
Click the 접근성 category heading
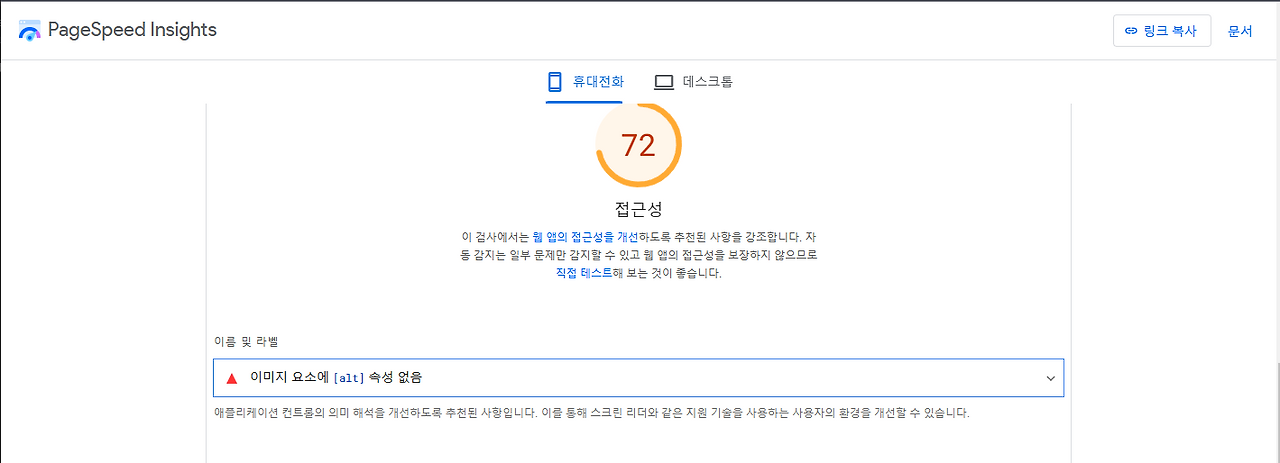pos(638,209)
